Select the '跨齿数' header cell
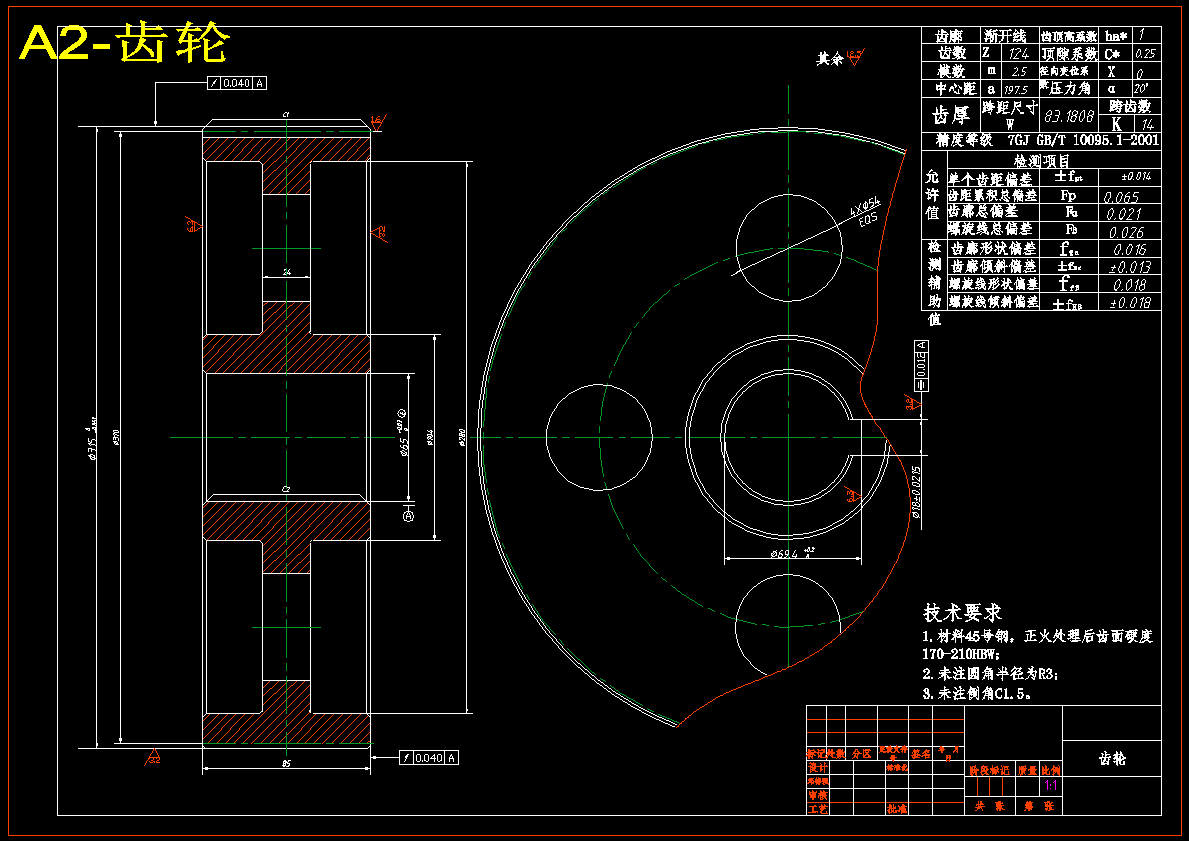 [1130, 106]
